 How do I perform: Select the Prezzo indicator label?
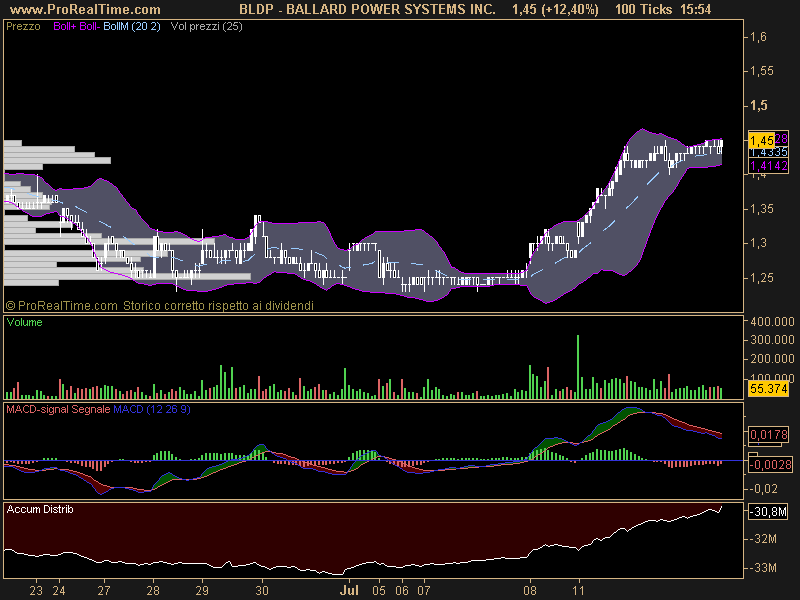(x=23, y=27)
